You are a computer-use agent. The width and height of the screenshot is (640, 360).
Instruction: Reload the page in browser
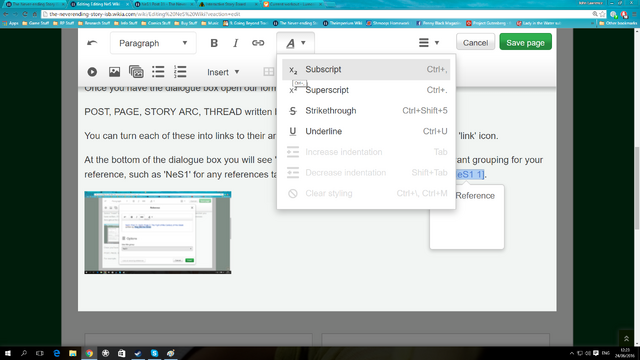click(x=25, y=14)
